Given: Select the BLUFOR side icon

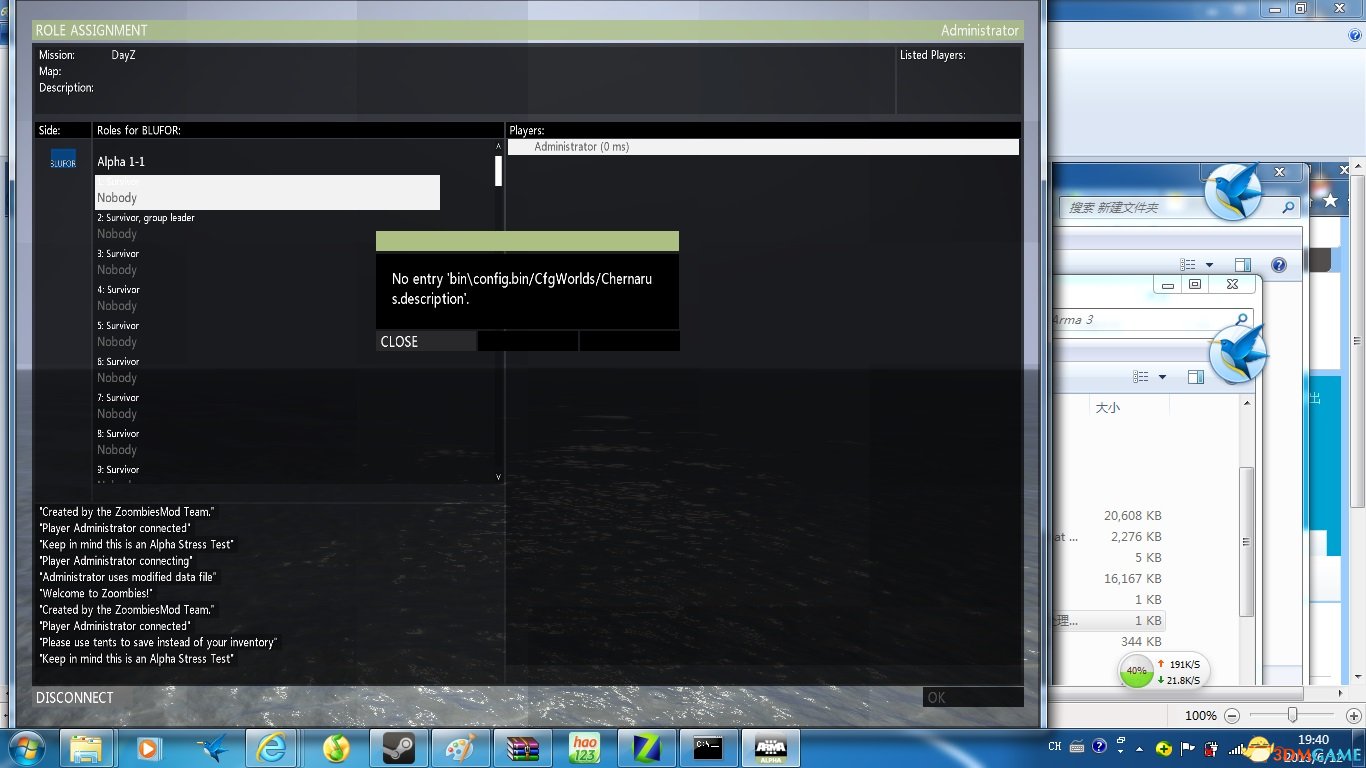Looking at the screenshot, I should coord(63,160).
